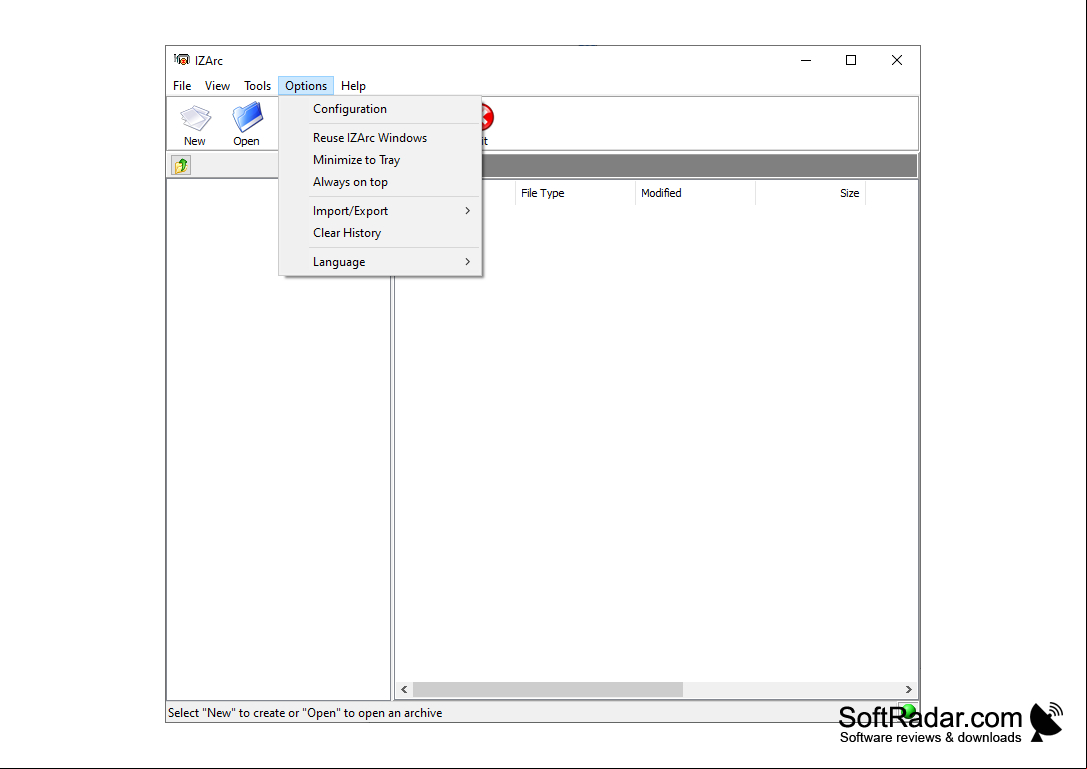Sort by Size column header

[x=811, y=193]
